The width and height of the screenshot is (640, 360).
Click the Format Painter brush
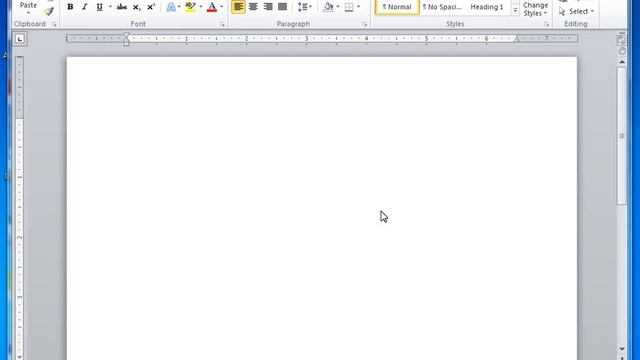(x=49, y=11)
